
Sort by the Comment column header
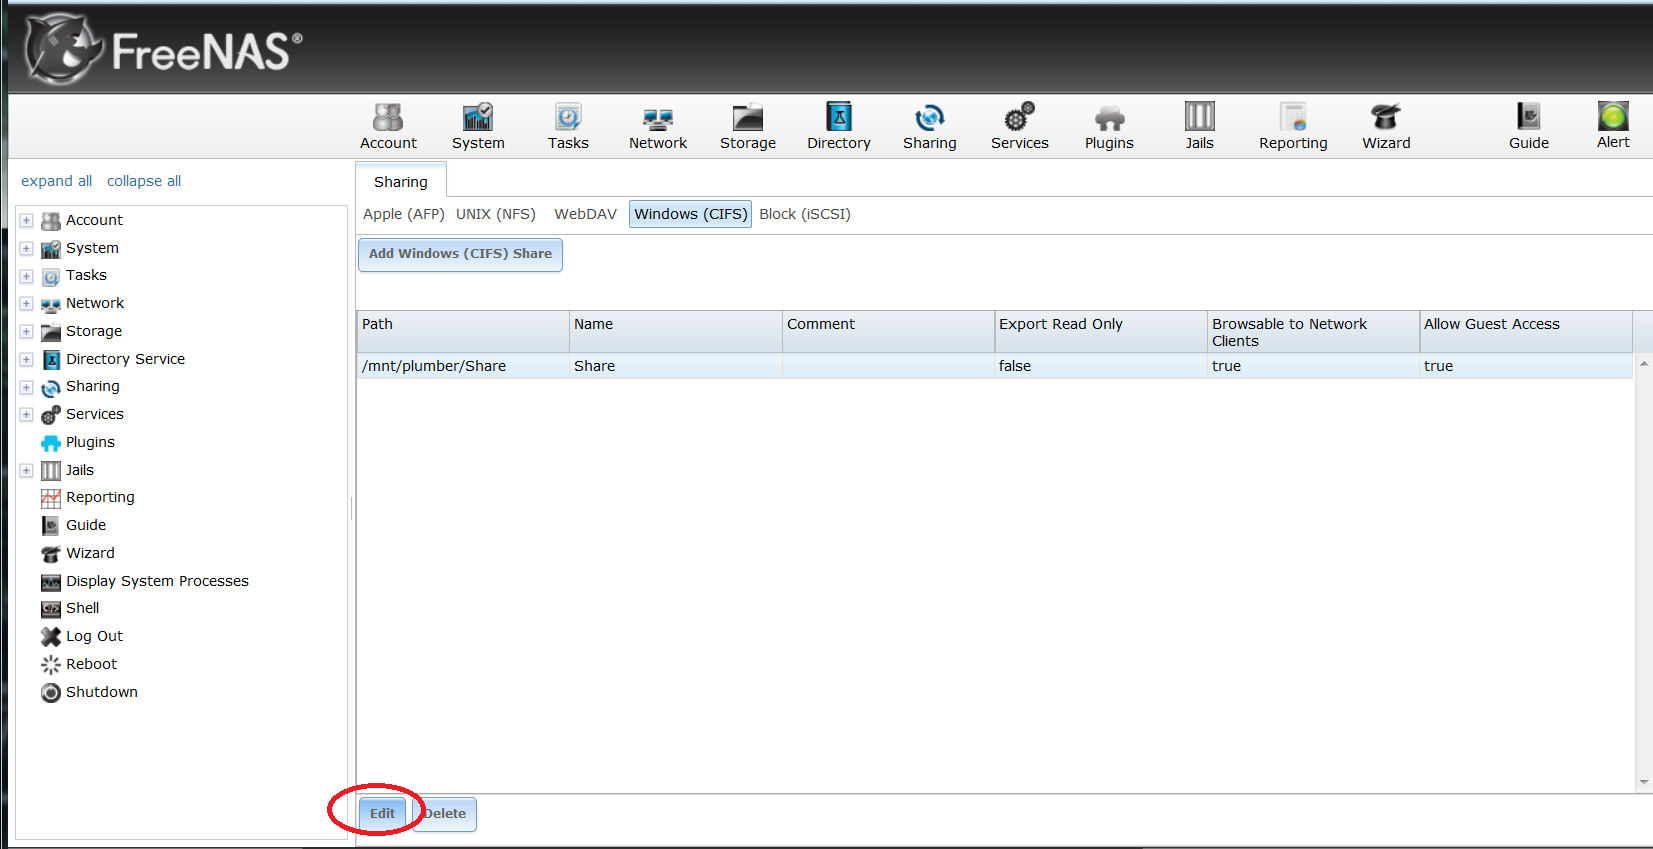(888, 332)
